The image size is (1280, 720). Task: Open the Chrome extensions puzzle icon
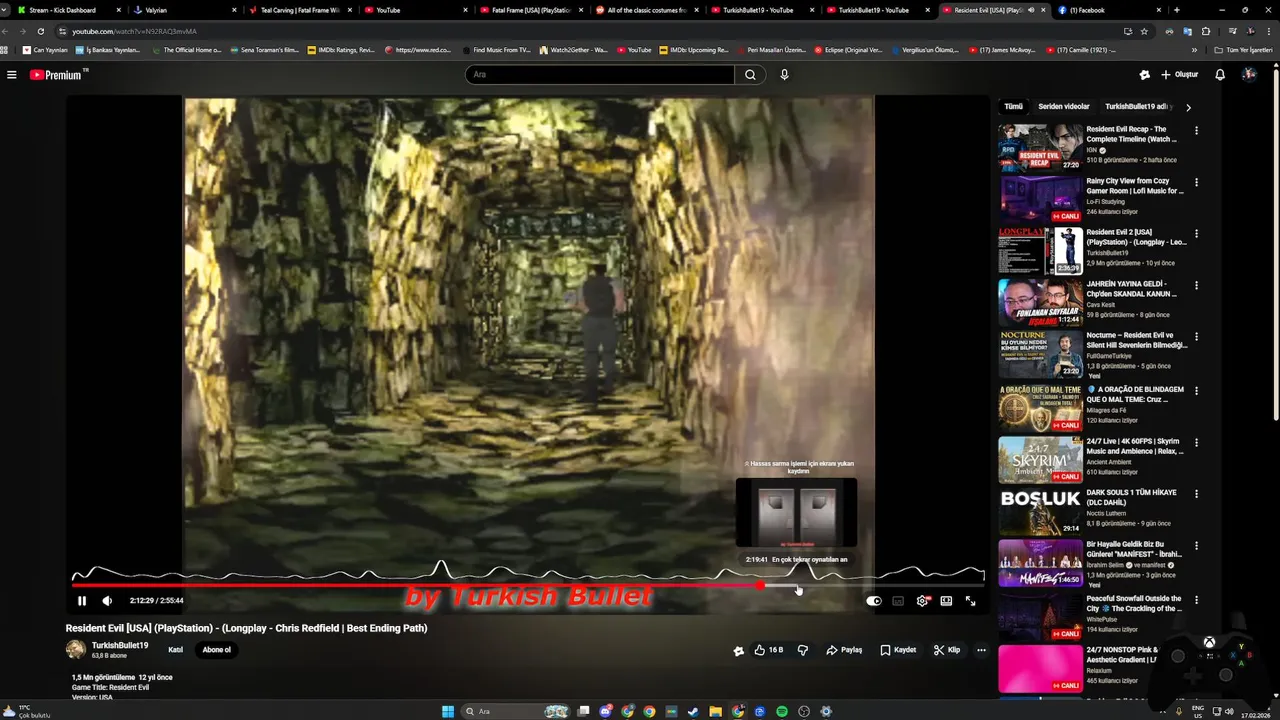point(1206,31)
